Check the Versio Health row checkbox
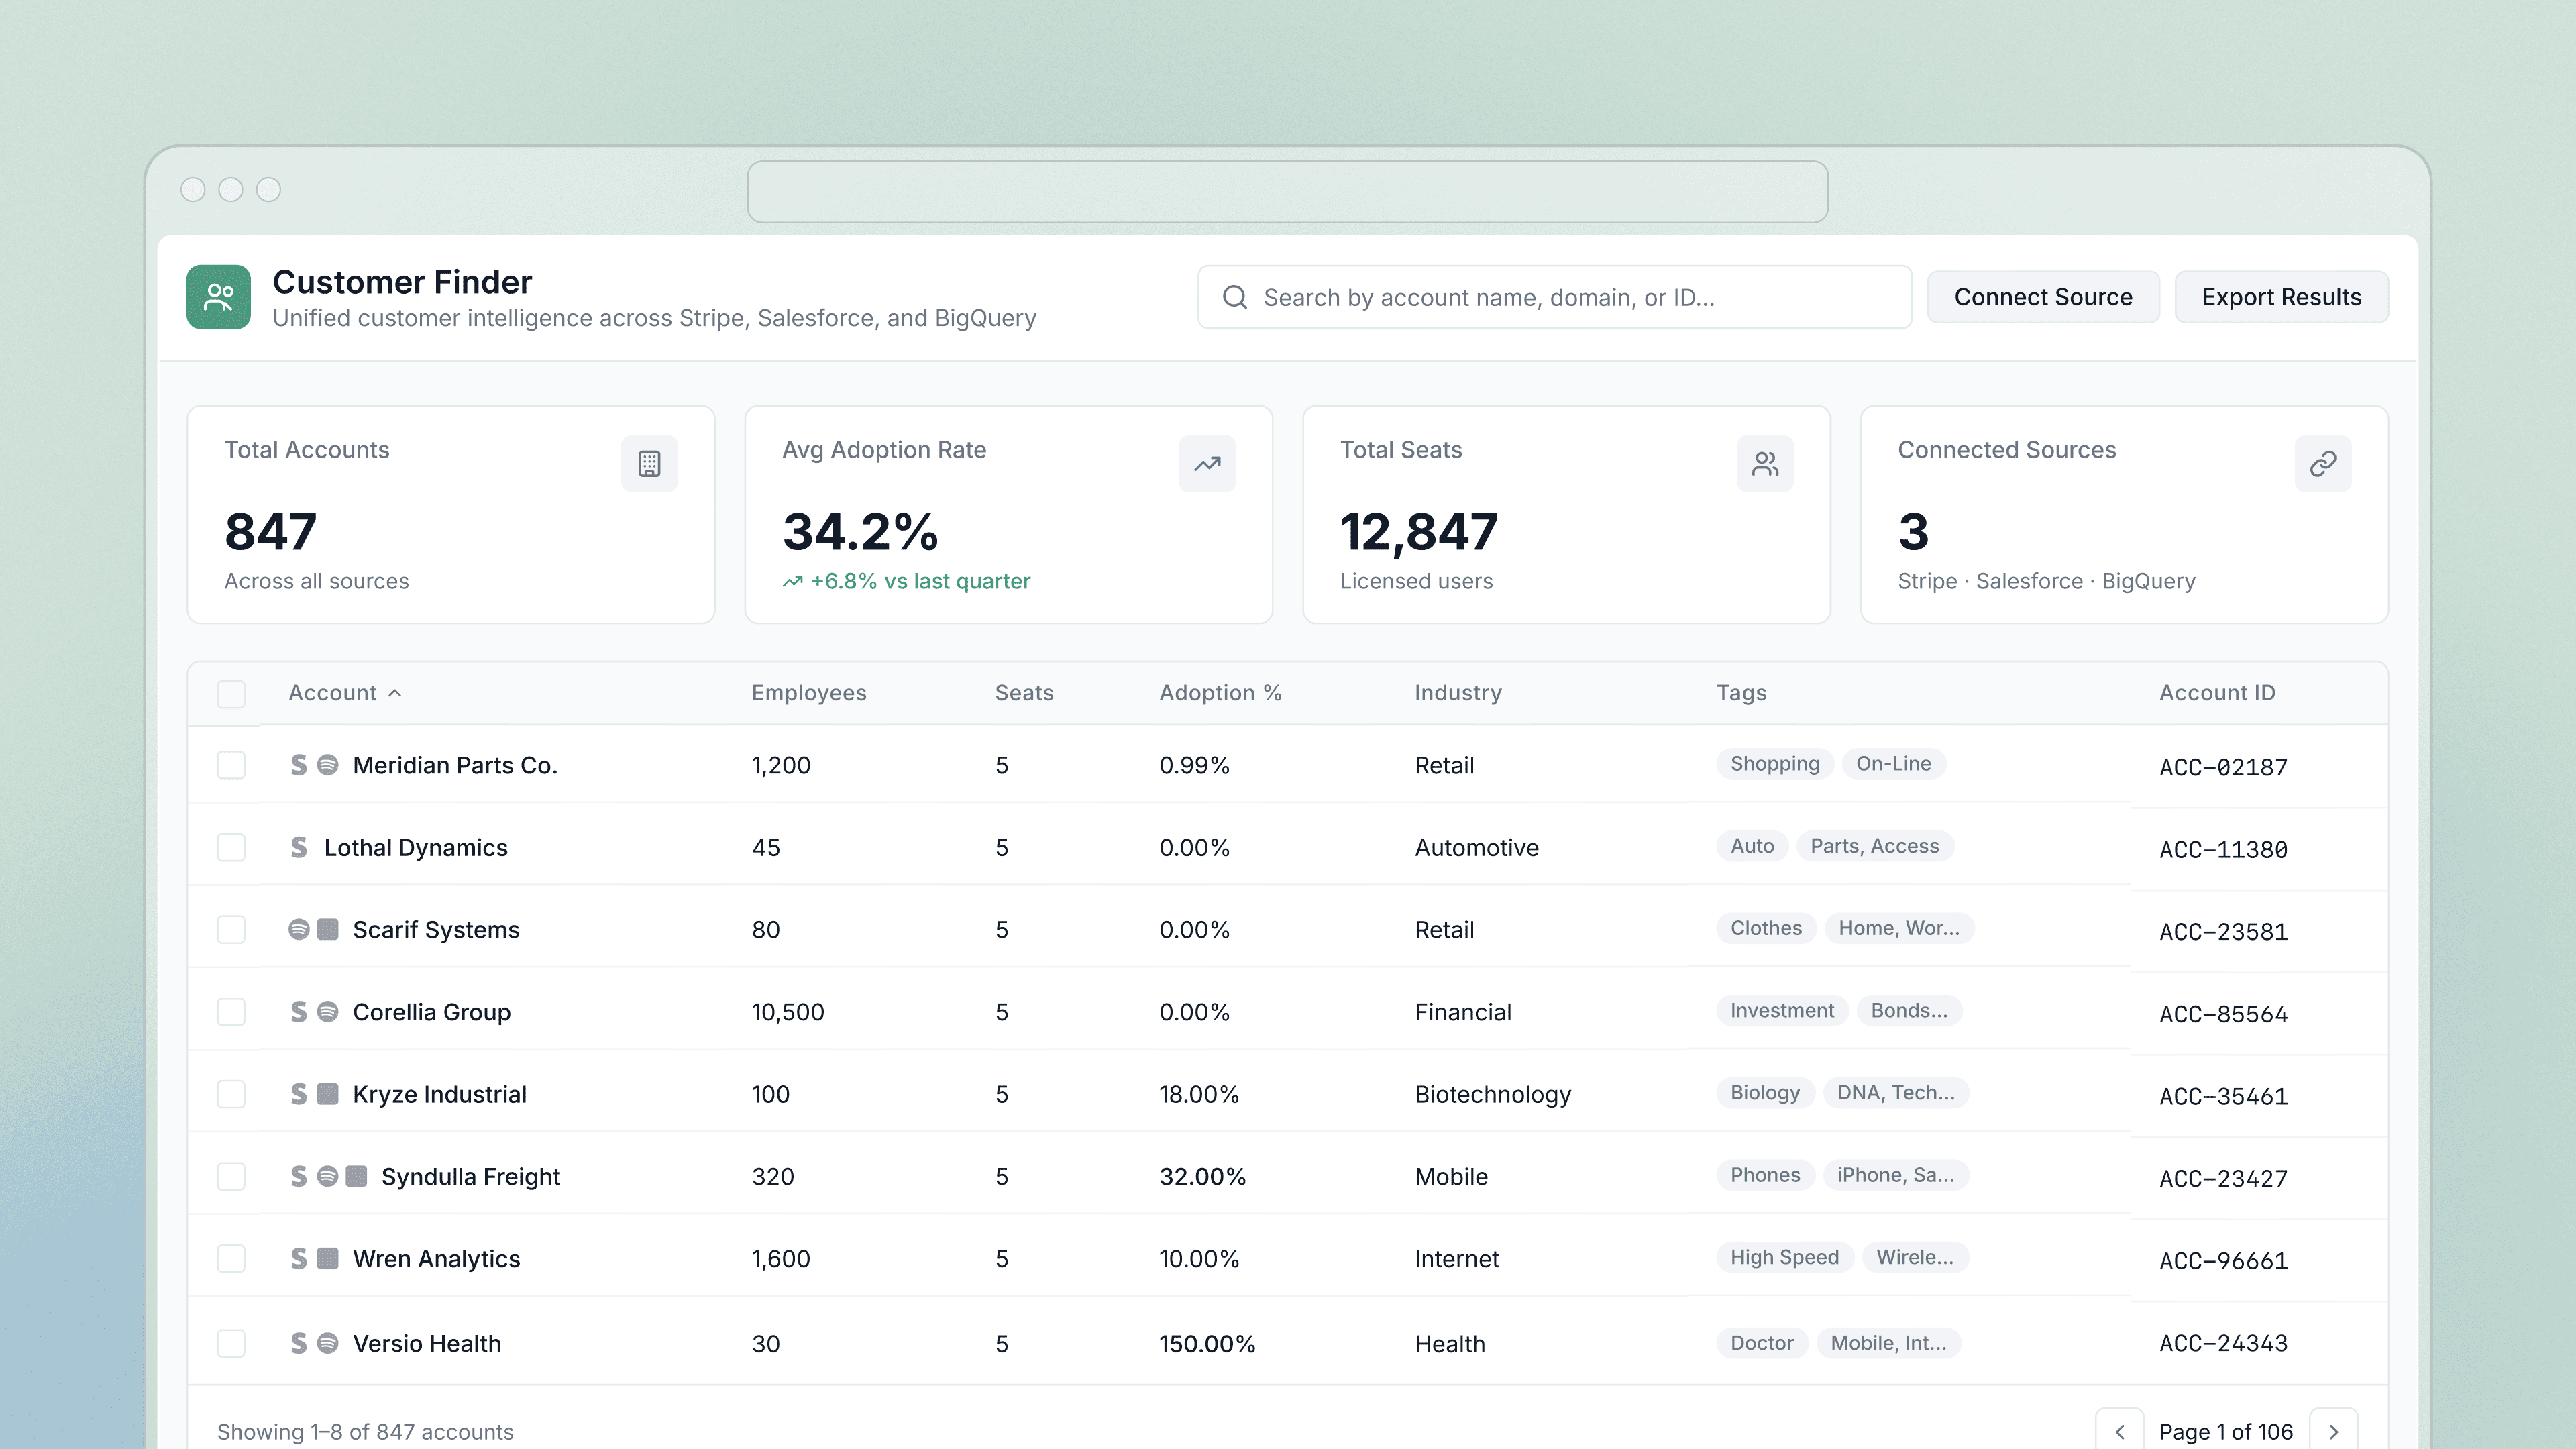Screen dimensions: 2576x1449 (231, 1343)
